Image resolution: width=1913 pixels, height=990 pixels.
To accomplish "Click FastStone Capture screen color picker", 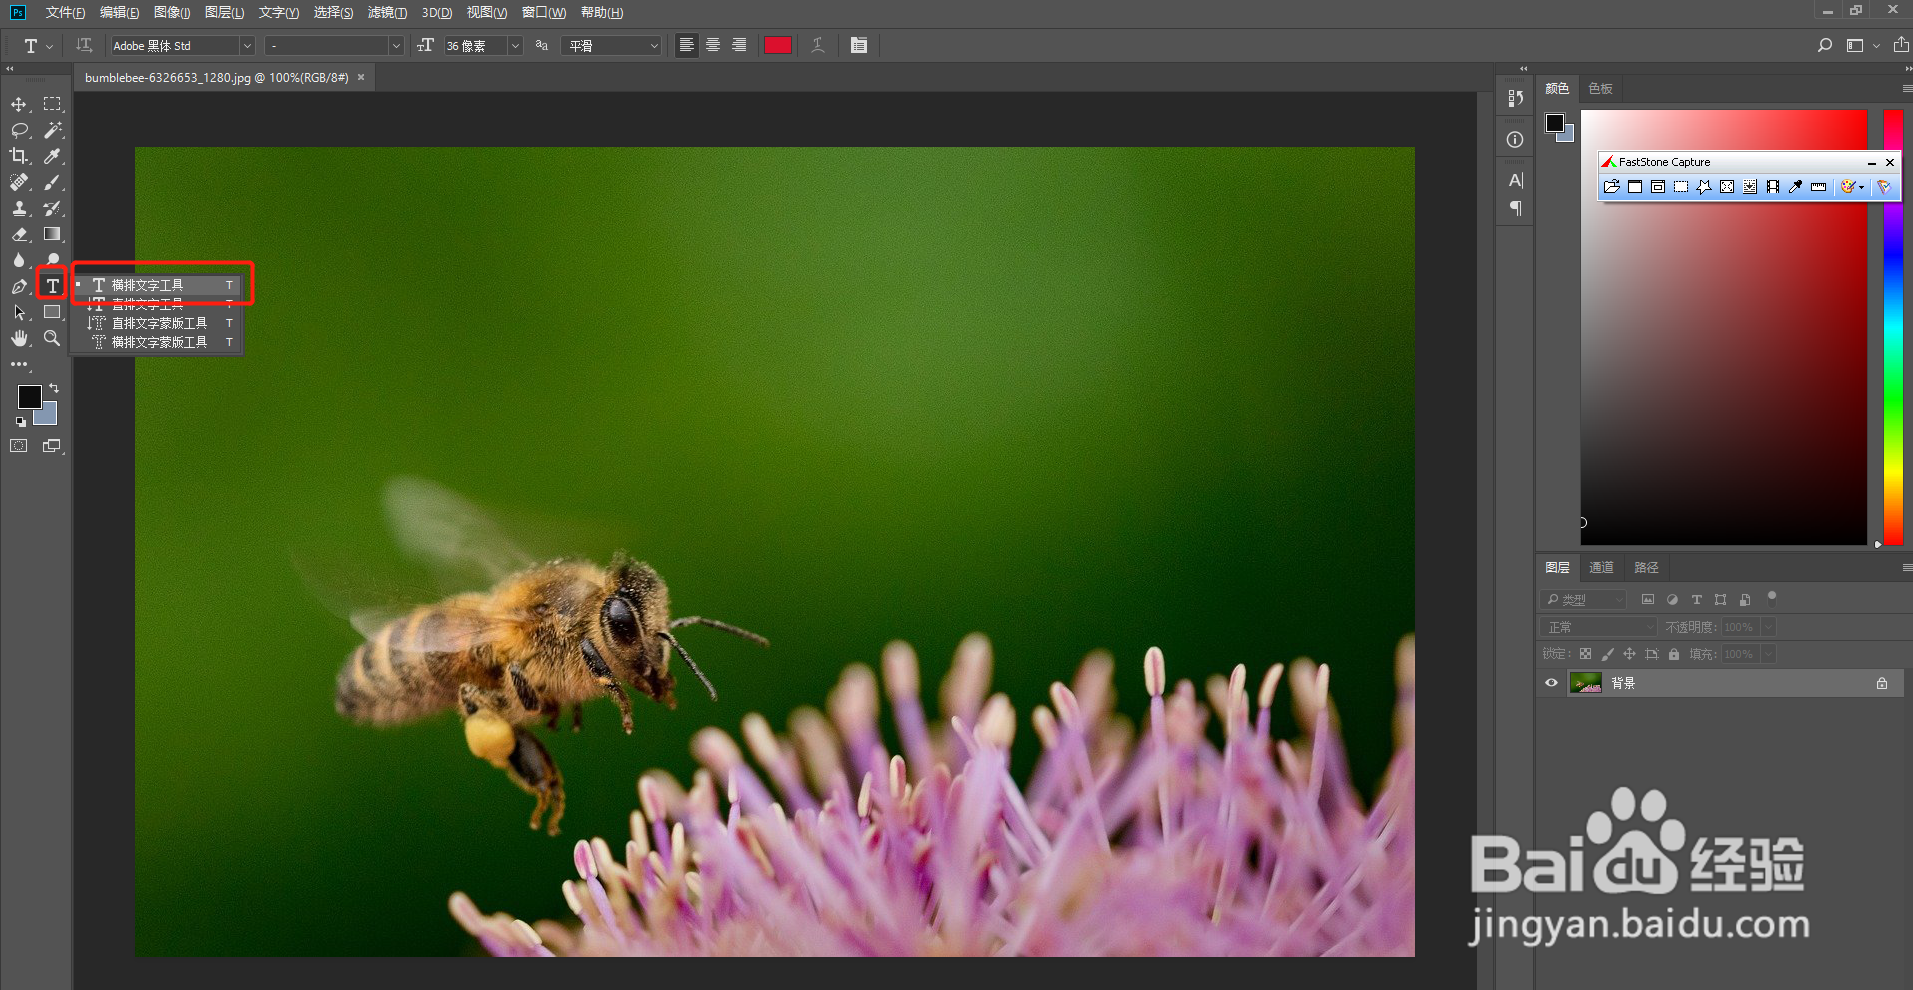I will [1795, 186].
